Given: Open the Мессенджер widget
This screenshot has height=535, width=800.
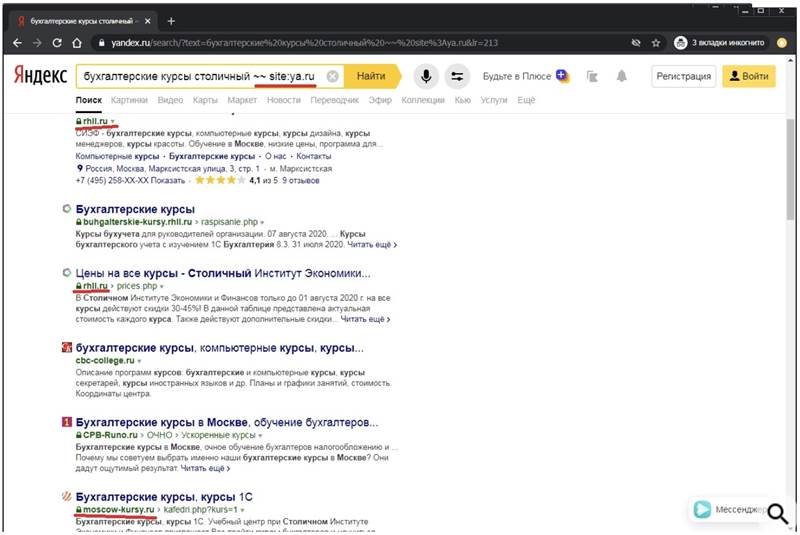Looking at the screenshot, I should tap(729, 509).
